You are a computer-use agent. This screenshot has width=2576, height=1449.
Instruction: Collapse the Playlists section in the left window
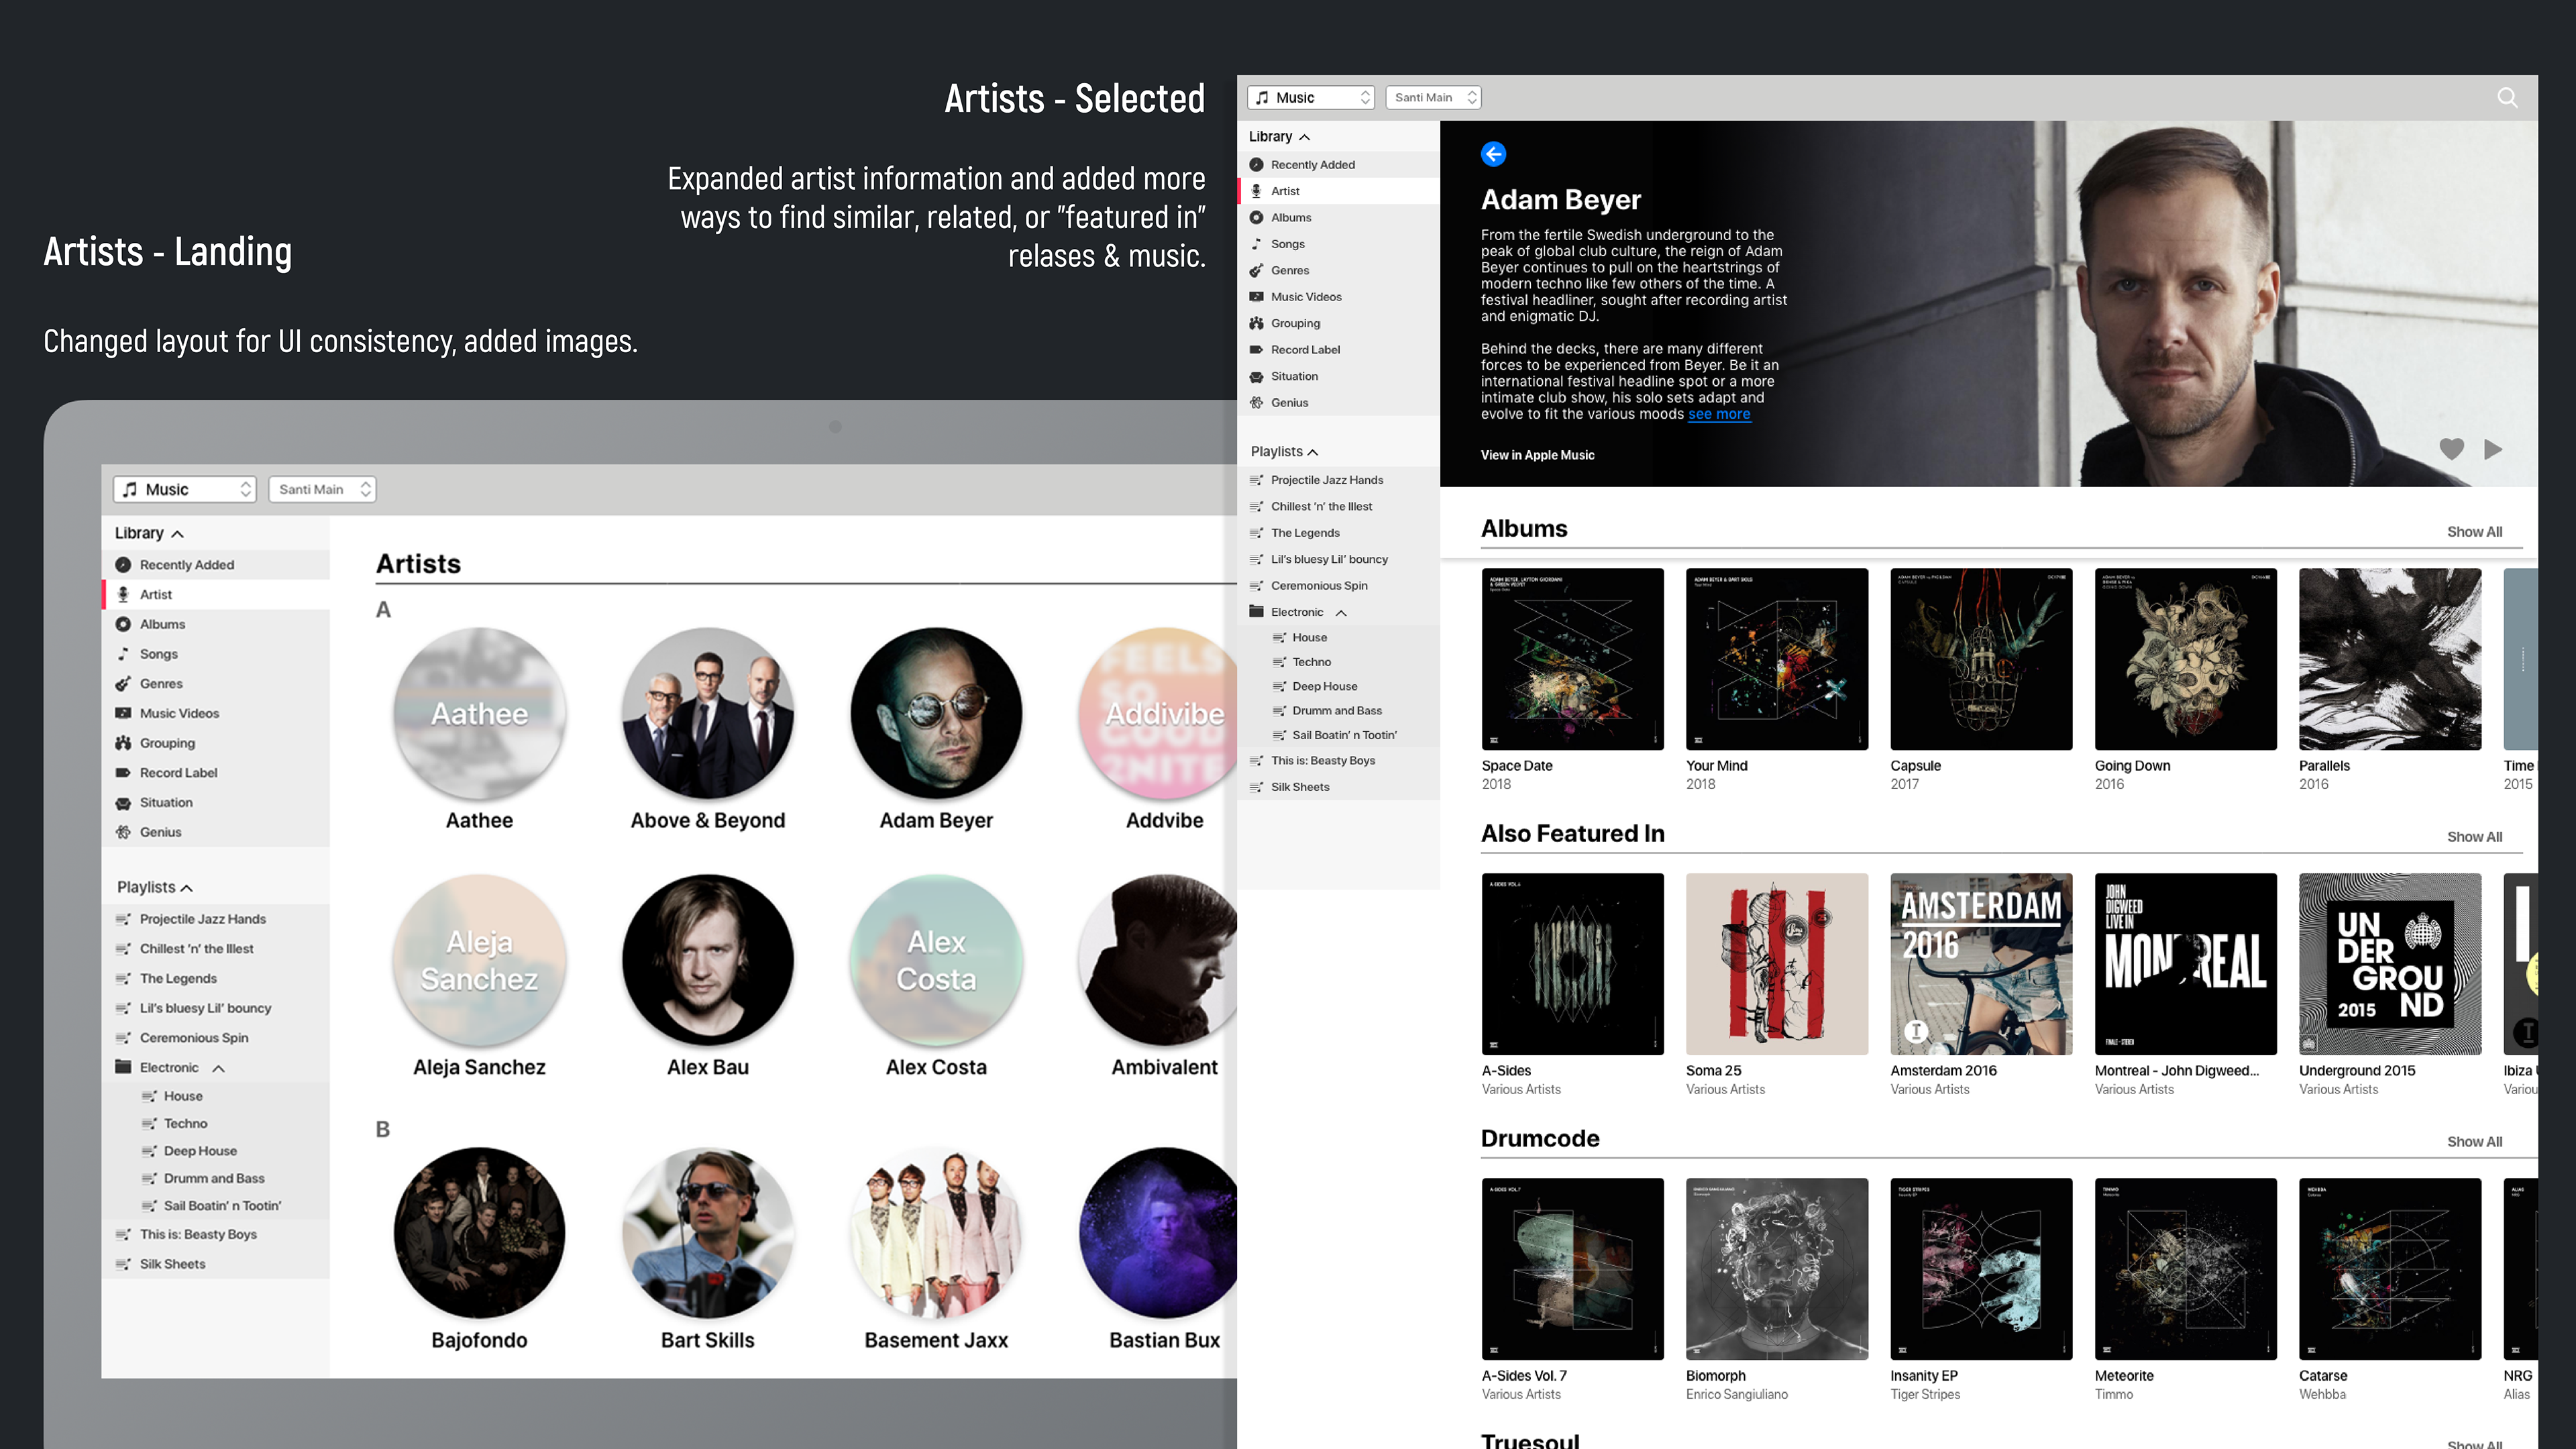[186, 888]
